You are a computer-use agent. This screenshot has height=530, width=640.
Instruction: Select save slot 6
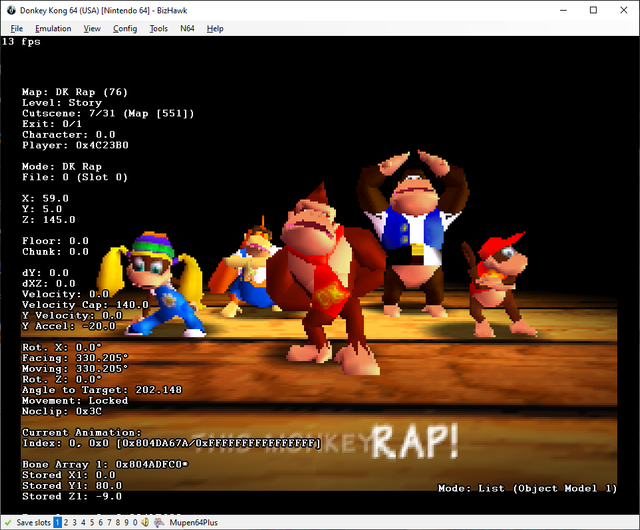click(x=100, y=522)
